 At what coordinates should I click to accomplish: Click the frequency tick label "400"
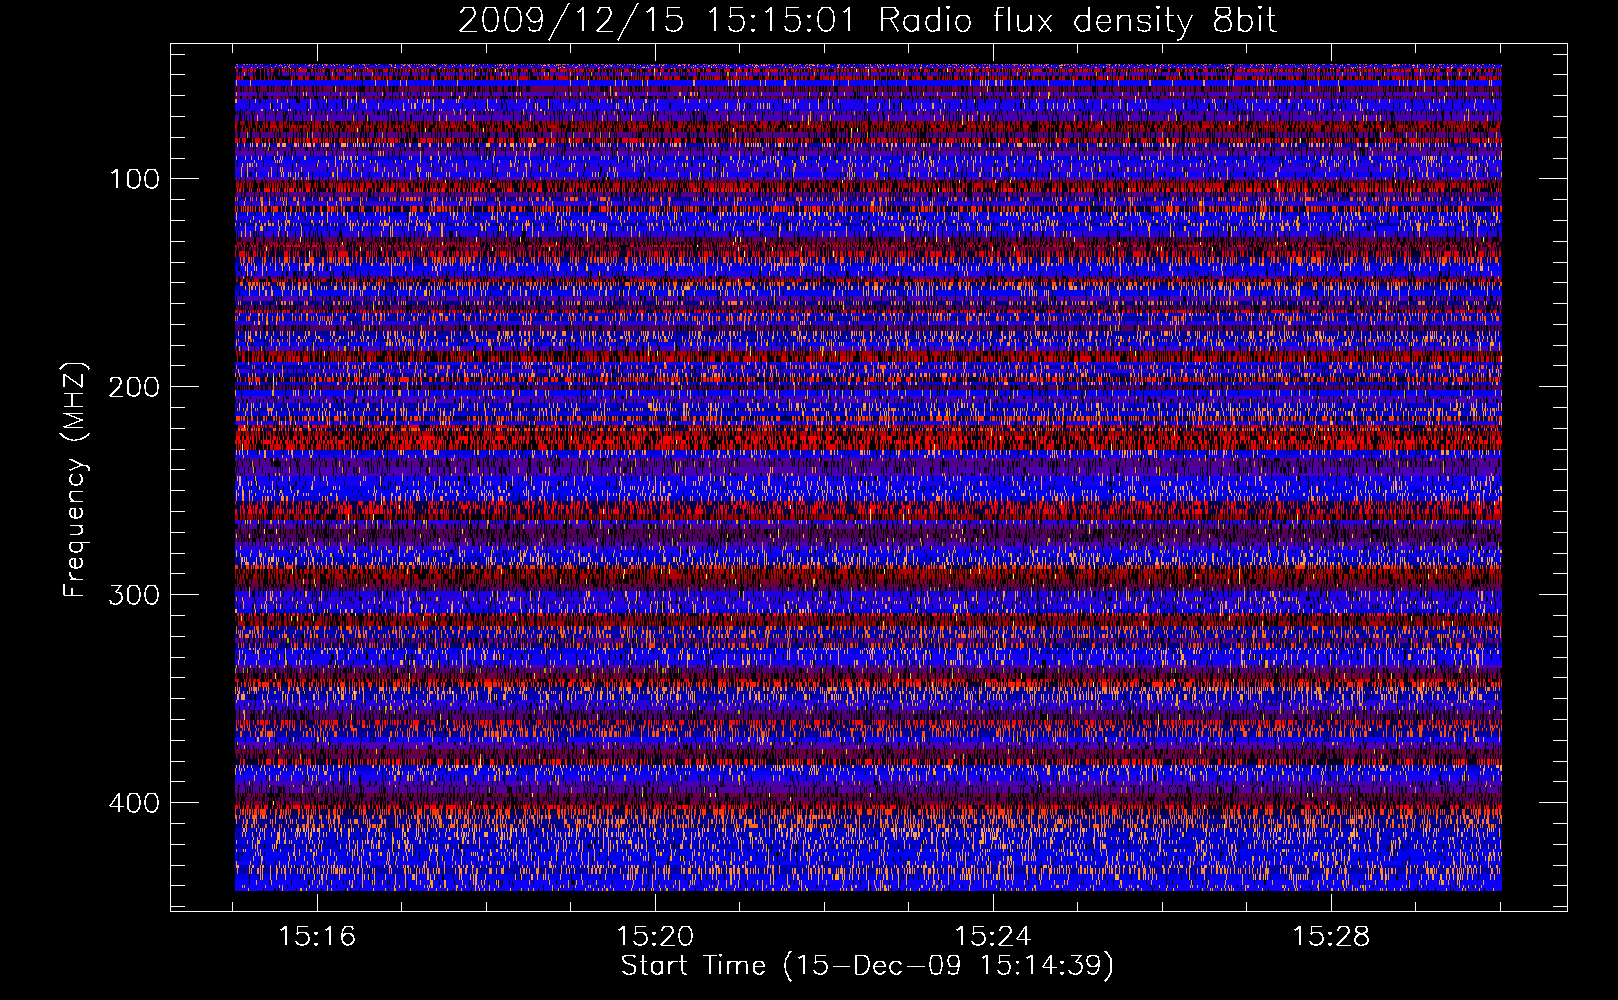coord(134,804)
